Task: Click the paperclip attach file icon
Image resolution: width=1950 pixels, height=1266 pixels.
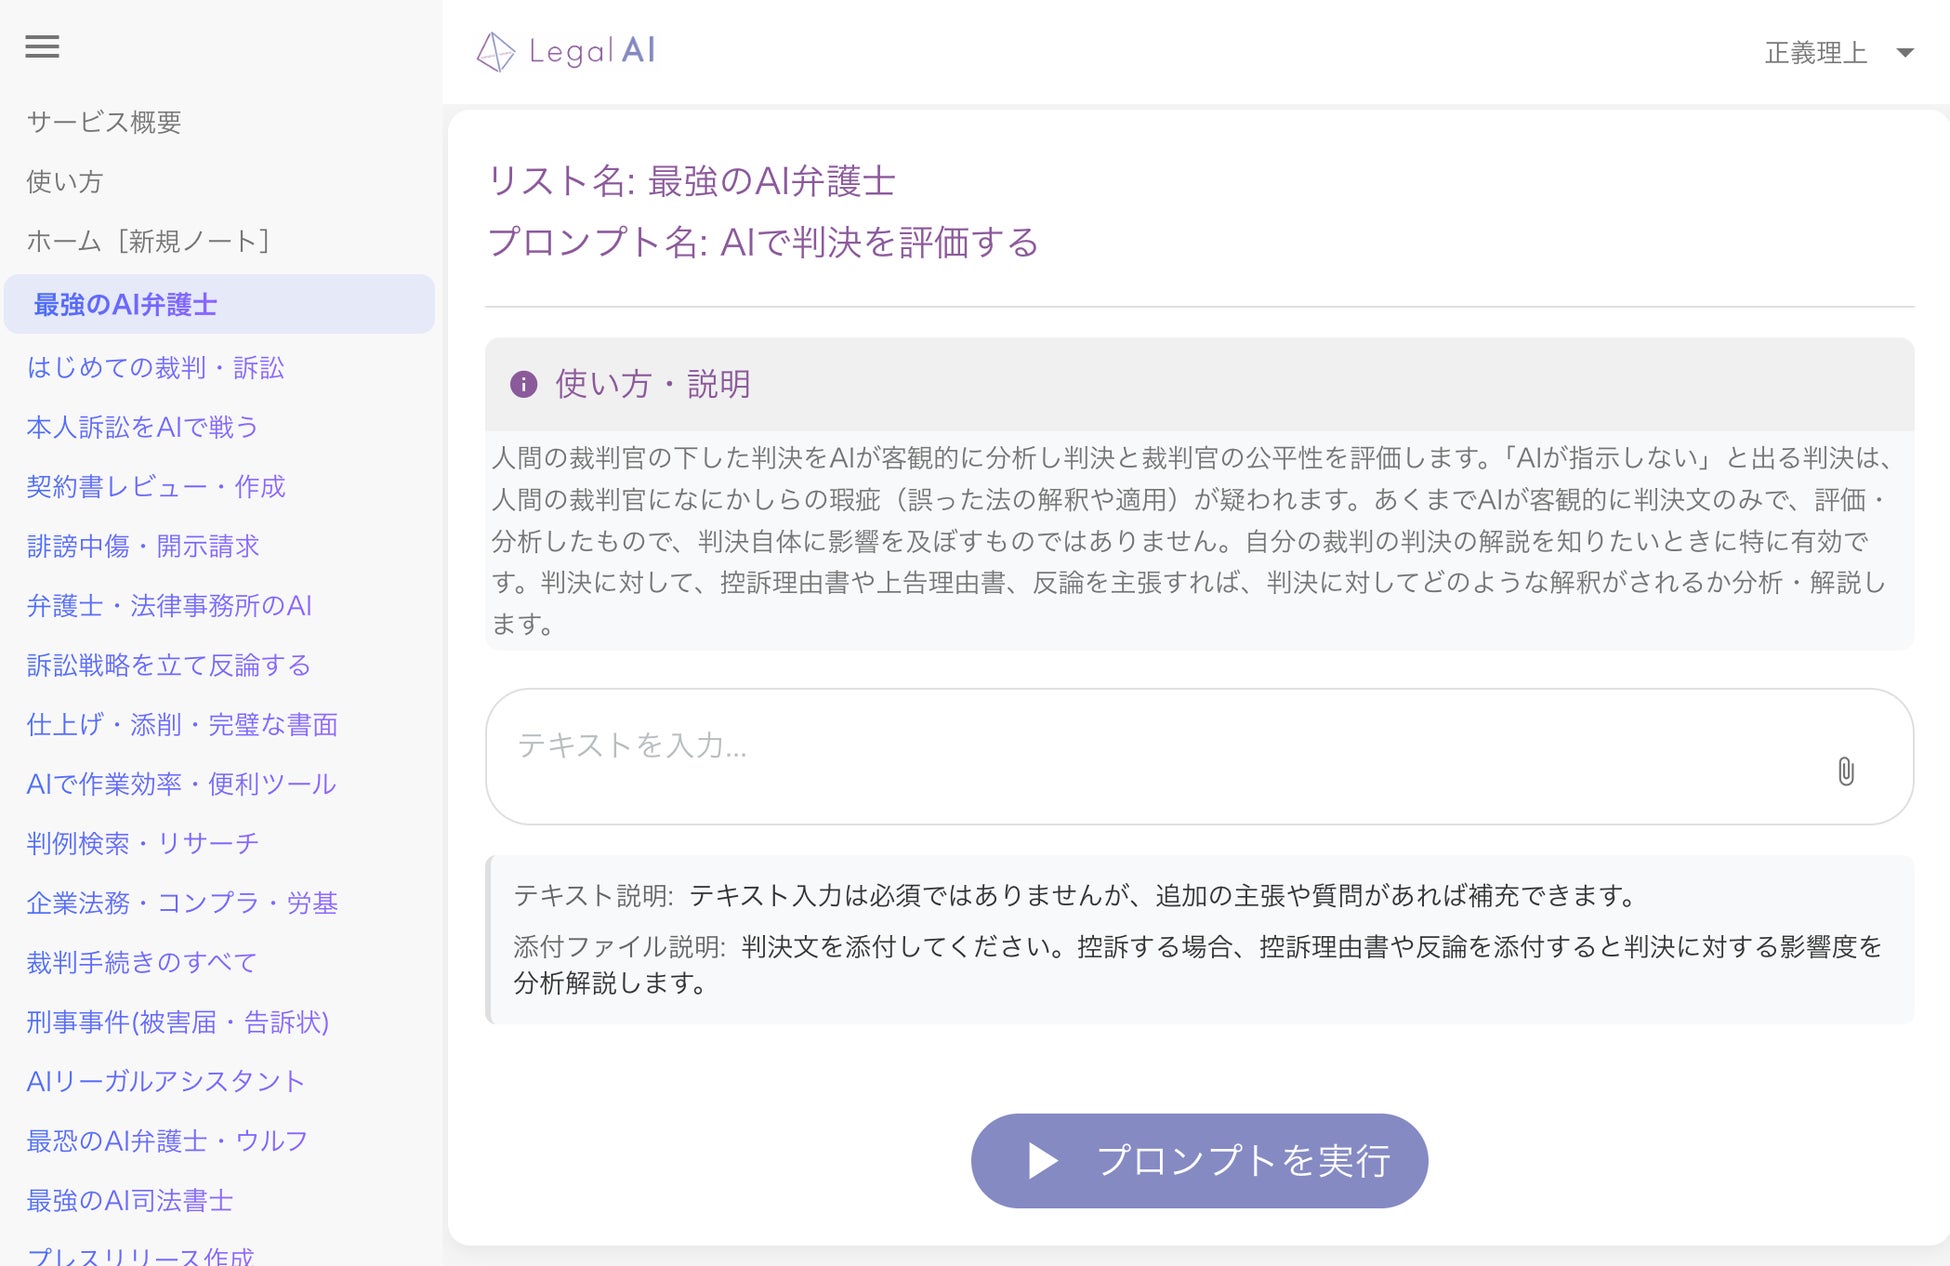Action: tap(1846, 771)
